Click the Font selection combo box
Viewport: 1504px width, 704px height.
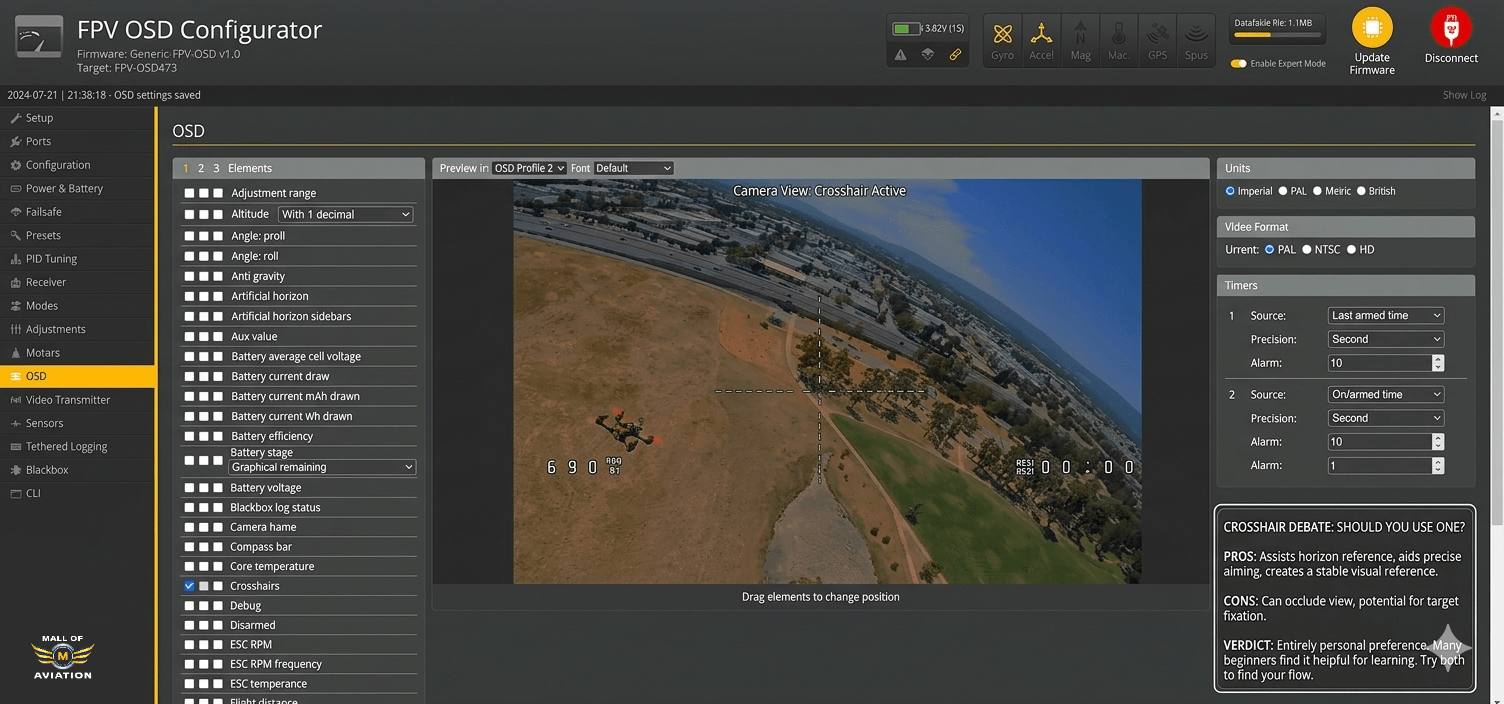click(634, 168)
